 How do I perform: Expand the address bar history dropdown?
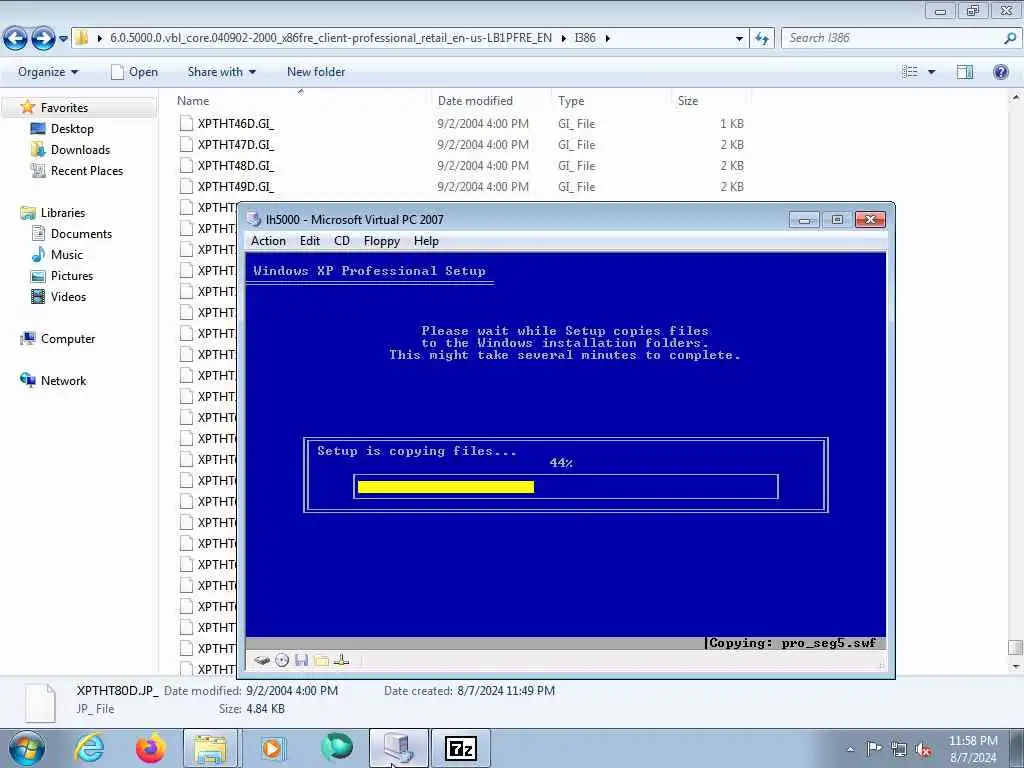[739, 39]
